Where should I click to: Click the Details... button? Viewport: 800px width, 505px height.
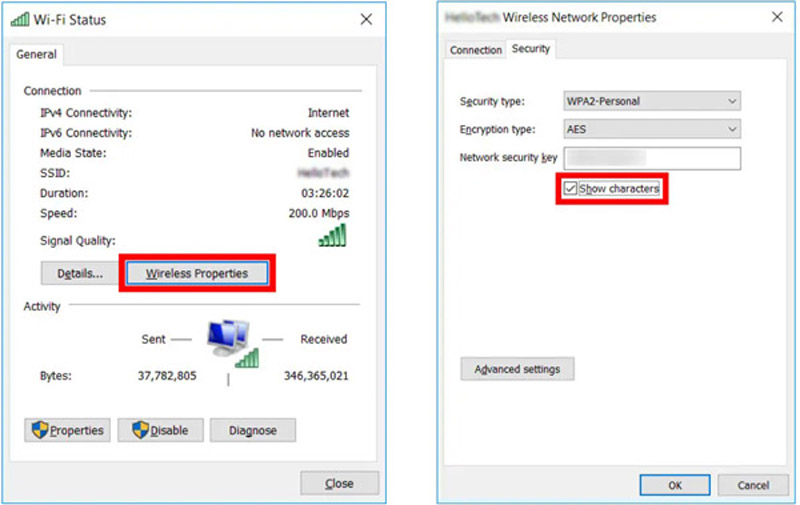(x=79, y=273)
